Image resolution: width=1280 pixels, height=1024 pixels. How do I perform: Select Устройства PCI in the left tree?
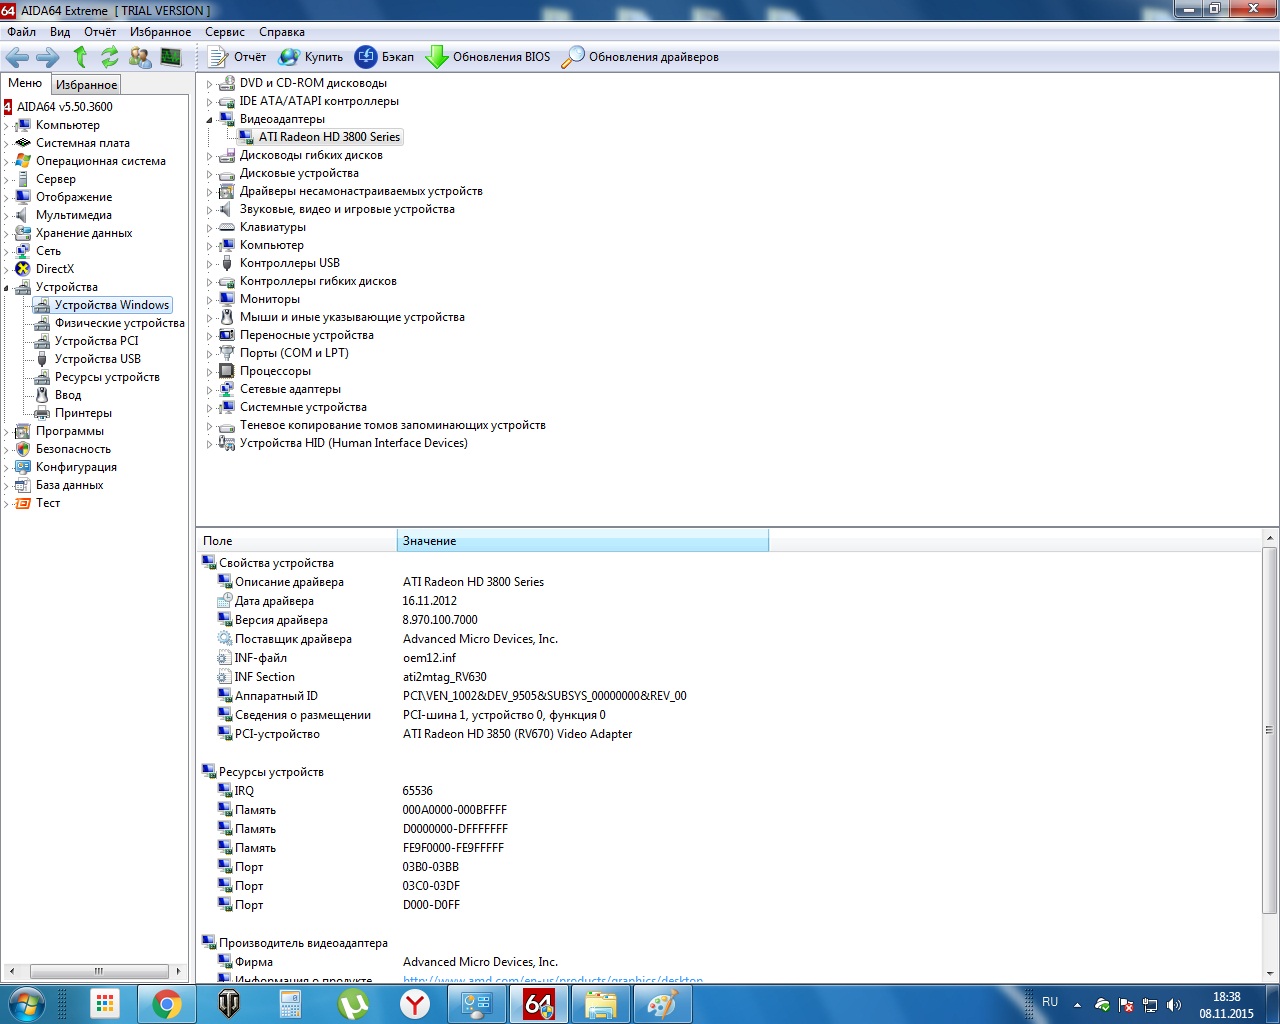point(96,341)
